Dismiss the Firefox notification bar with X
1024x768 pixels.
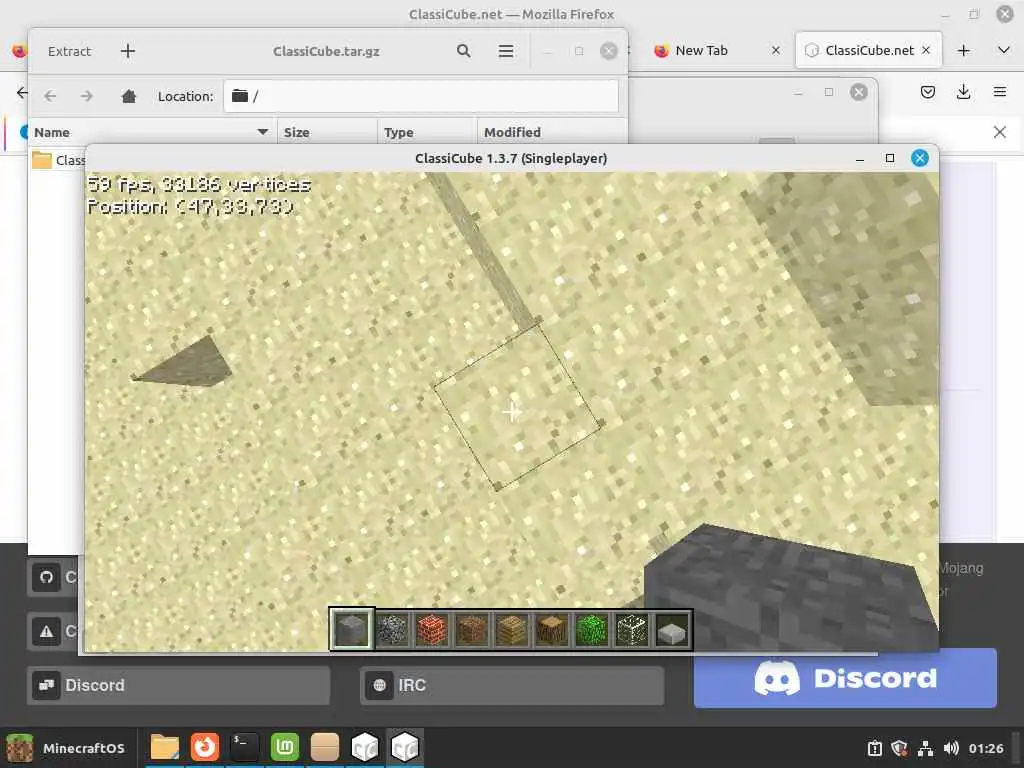[x=1000, y=132]
